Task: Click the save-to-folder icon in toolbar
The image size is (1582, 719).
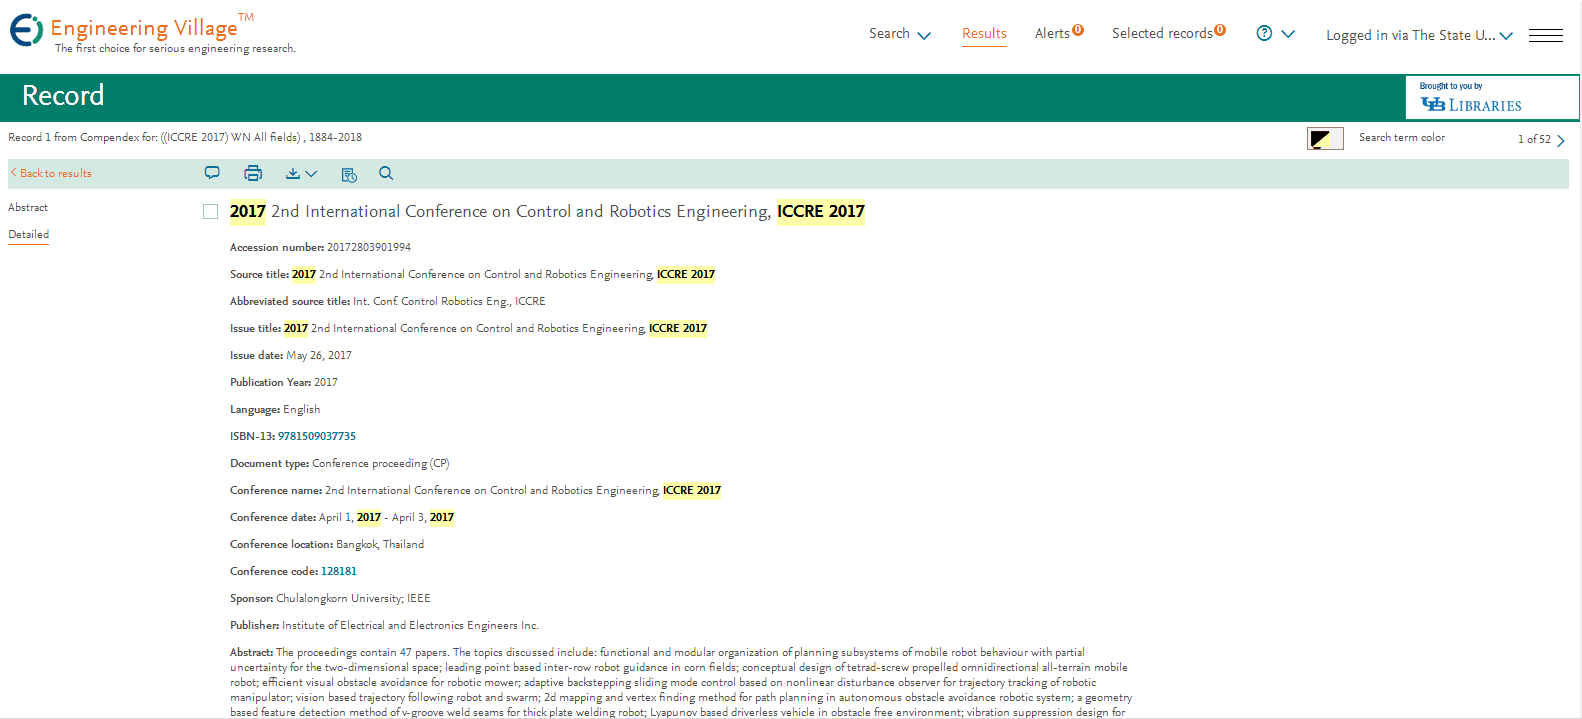Action: (x=349, y=174)
